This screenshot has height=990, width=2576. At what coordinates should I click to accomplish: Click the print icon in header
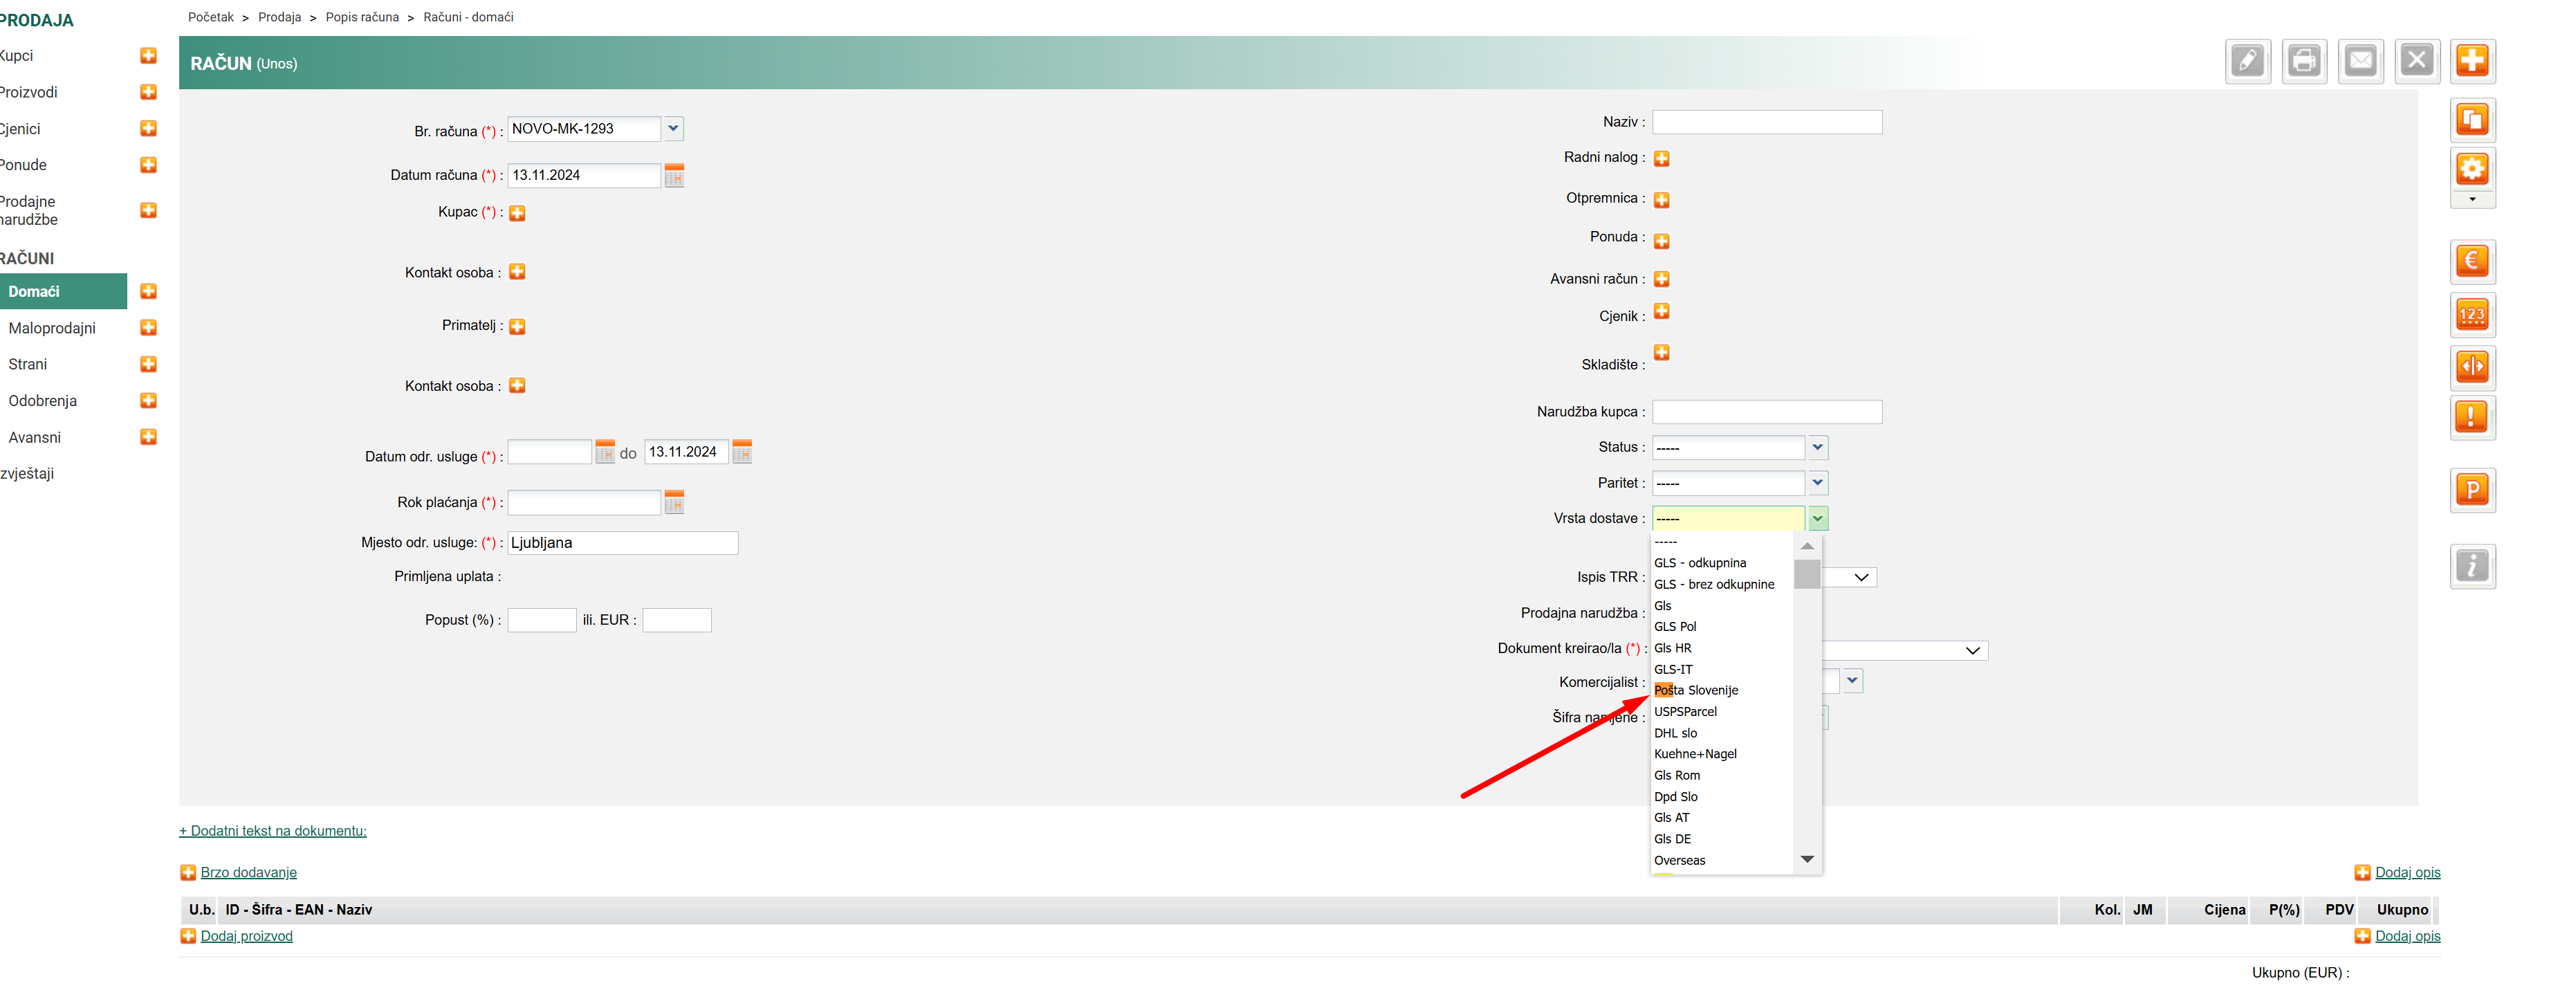pos(2304,61)
